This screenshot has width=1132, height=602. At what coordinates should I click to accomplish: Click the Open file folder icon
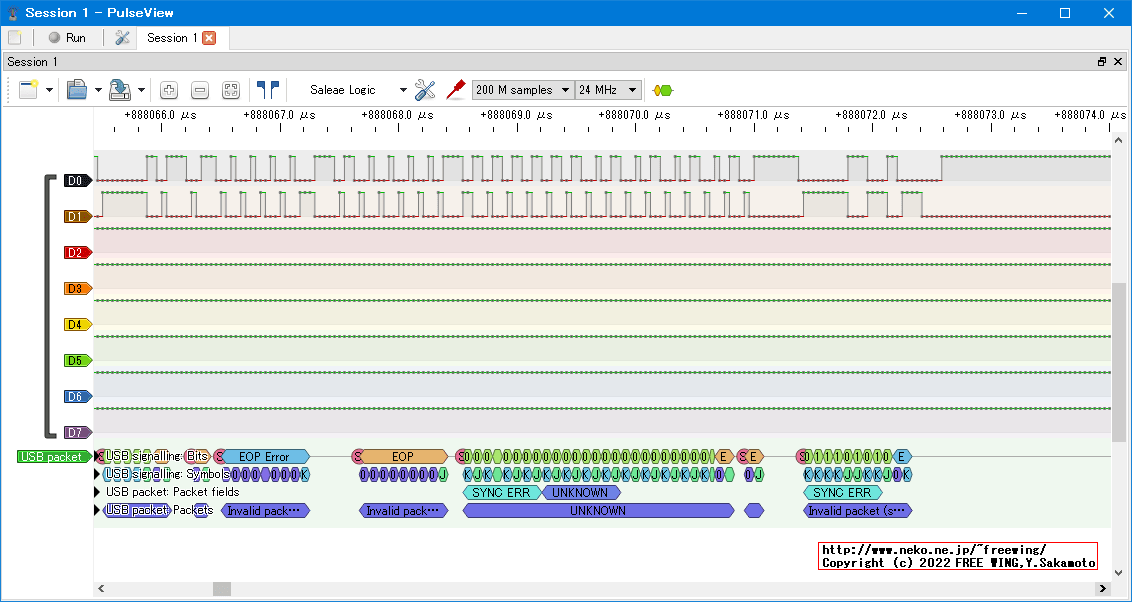point(77,90)
